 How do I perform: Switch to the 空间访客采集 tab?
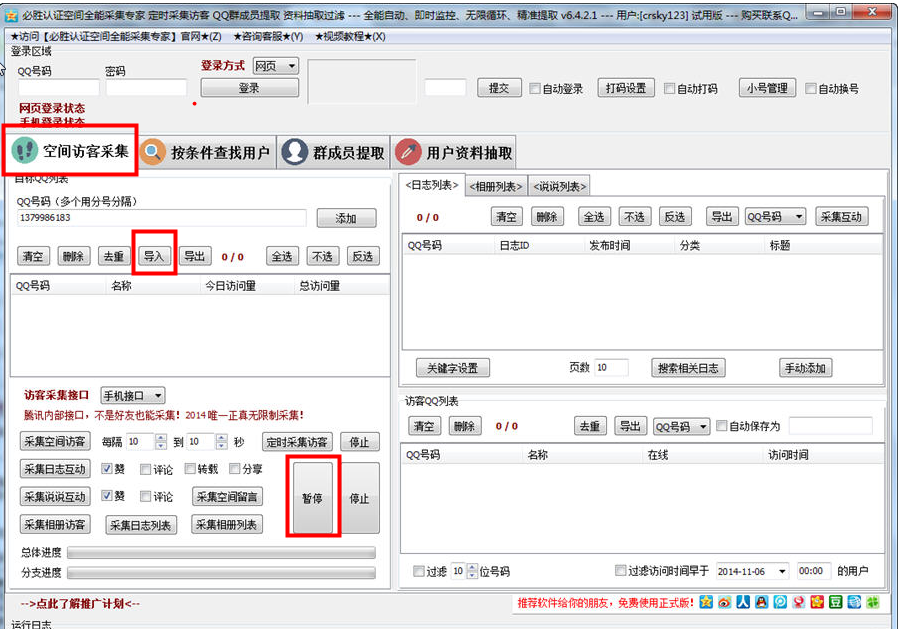click(71, 151)
